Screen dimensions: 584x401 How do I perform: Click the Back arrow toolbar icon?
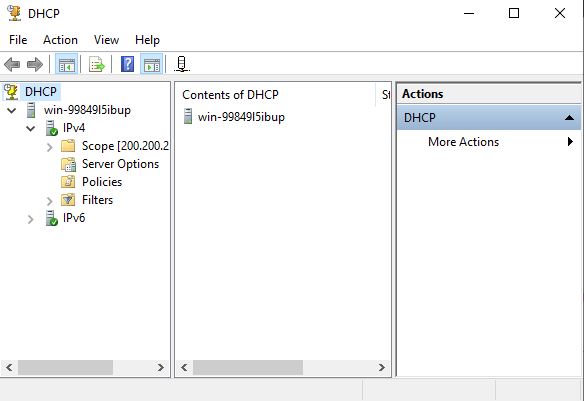(x=12, y=64)
